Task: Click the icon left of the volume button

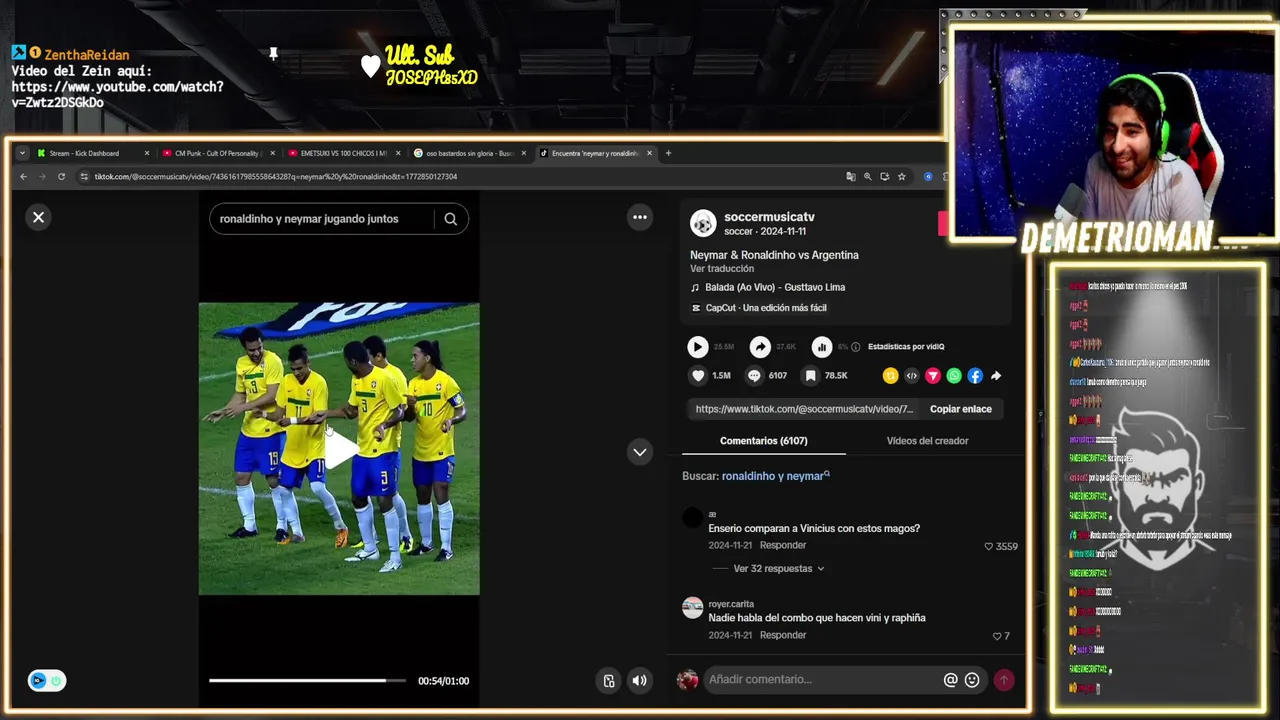Action: 609,681
